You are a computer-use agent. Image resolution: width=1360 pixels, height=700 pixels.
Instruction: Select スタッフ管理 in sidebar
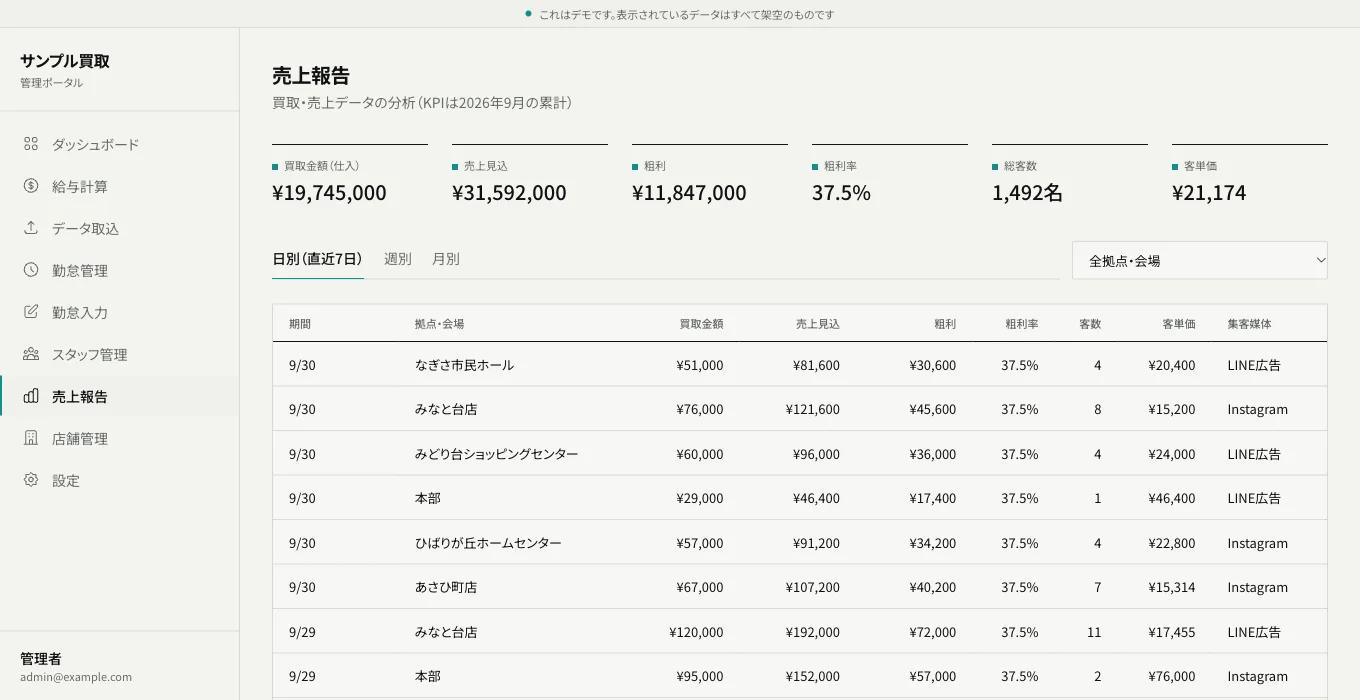coord(120,354)
